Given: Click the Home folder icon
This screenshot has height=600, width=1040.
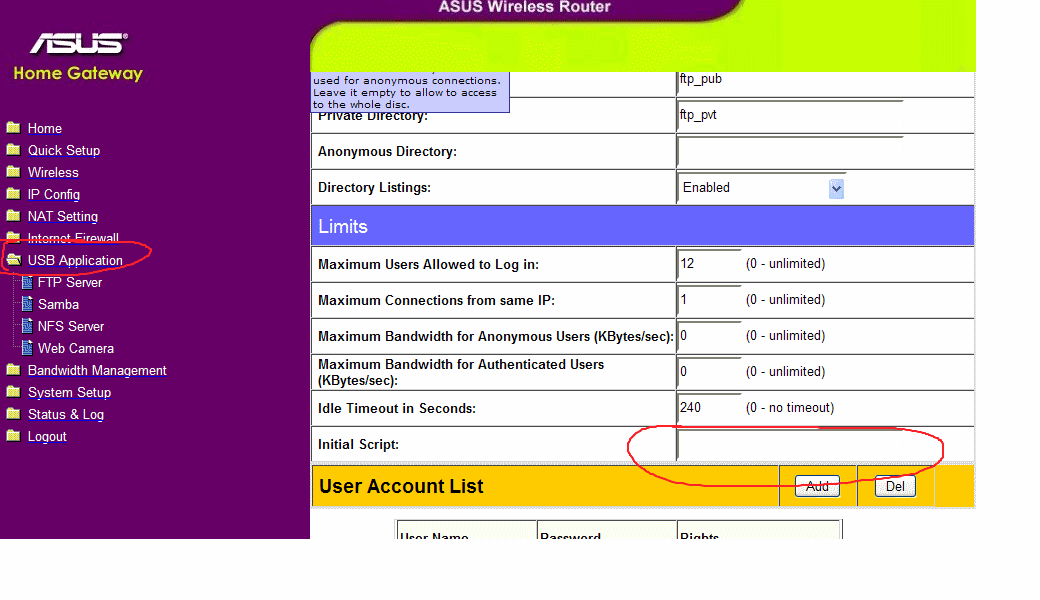Looking at the screenshot, I should pyautogui.click(x=13, y=127).
